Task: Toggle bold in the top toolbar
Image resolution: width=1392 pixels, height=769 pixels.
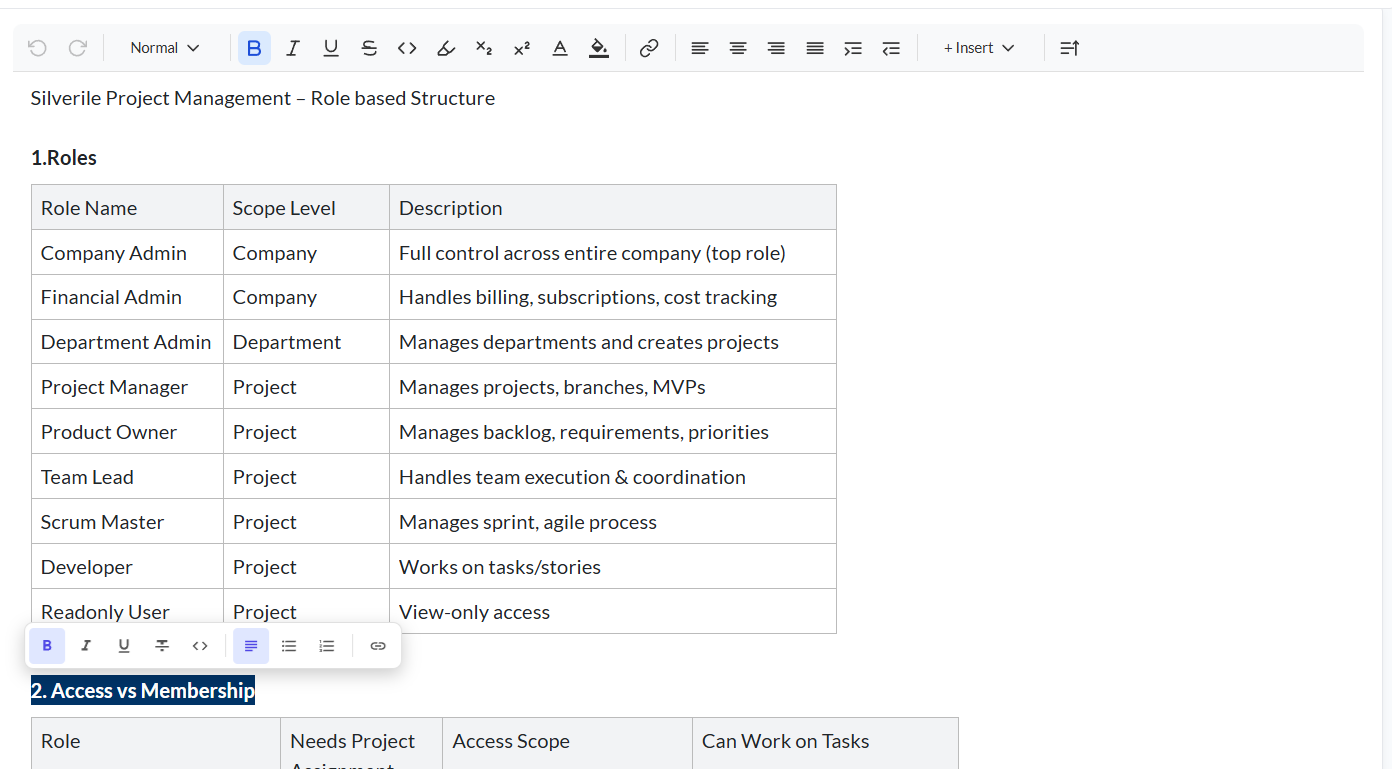Action: point(254,48)
